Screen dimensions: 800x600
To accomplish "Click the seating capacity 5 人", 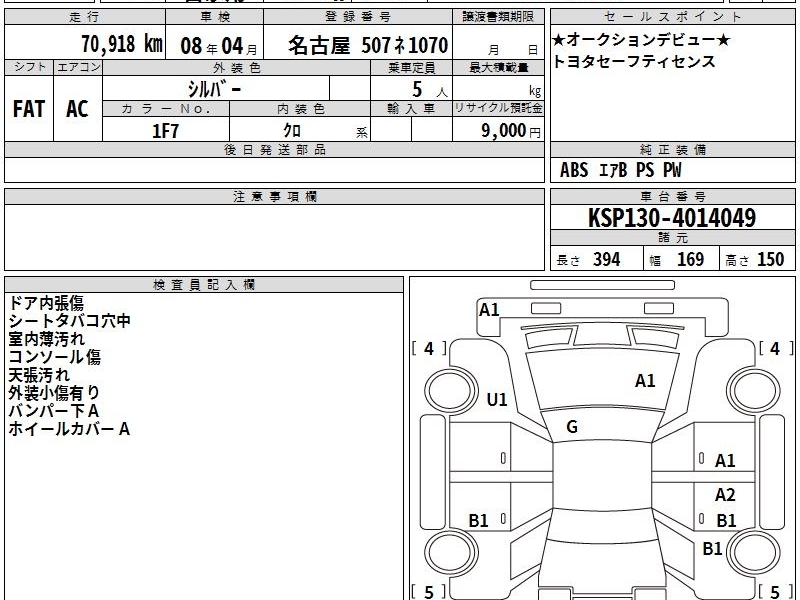I will coord(430,90).
